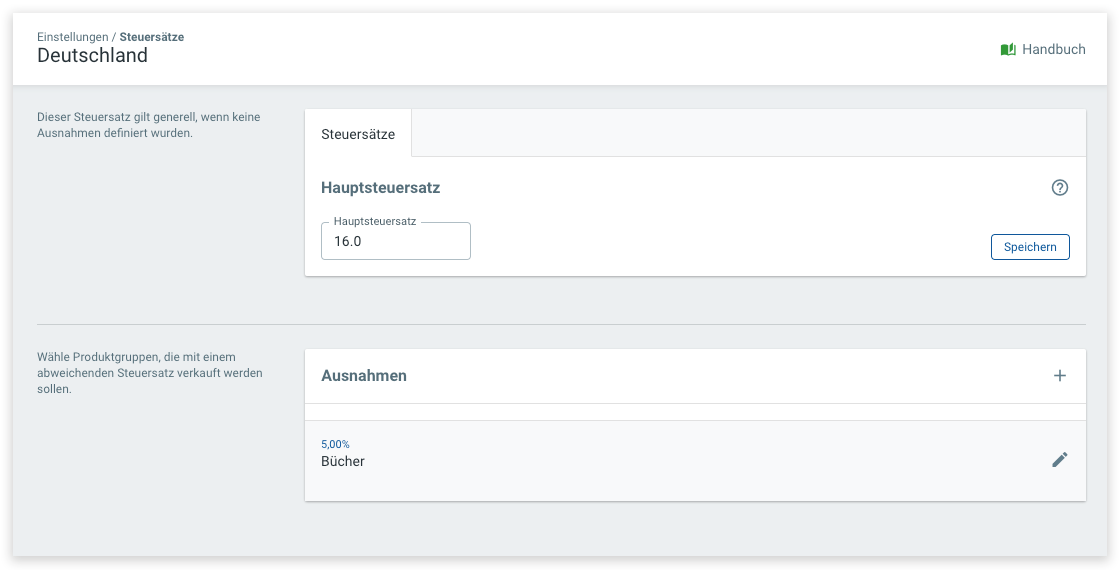Click the Ausnahmen section header
This screenshot has height=570, width=1120.
coord(364,376)
